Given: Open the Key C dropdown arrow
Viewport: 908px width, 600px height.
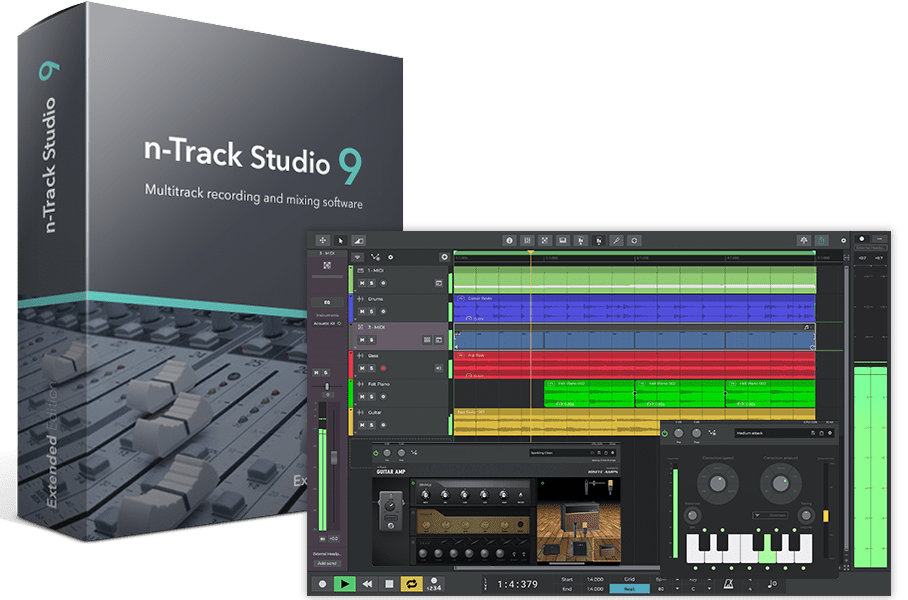Looking at the screenshot, I should 709,589.
